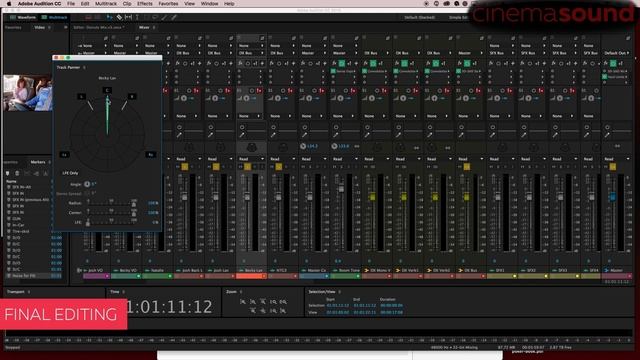Toggle solo on NTG3 track
Image resolution: width=640 pixels, height=360 pixels.
click(279, 167)
